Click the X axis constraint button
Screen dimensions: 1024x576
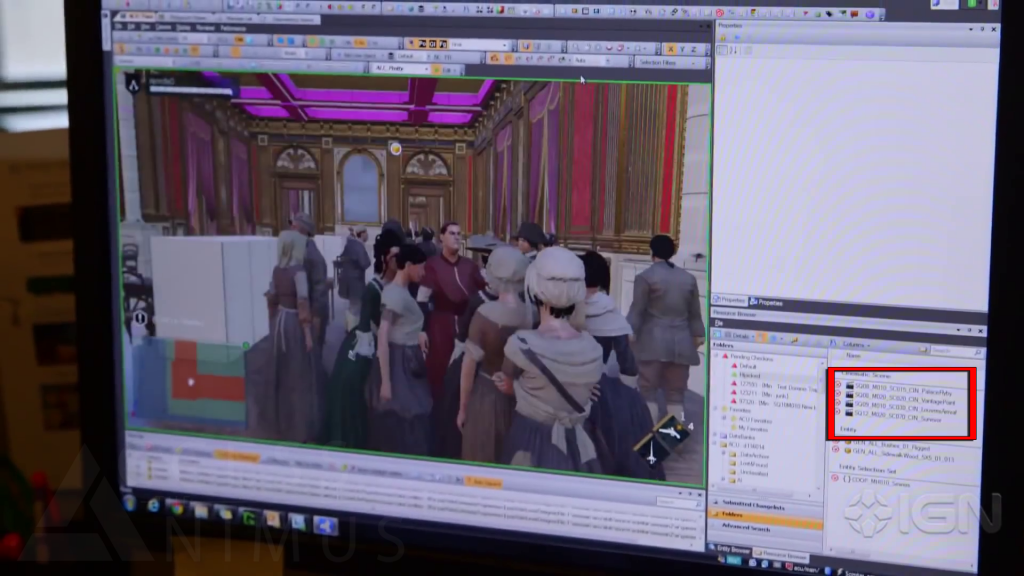[671, 49]
